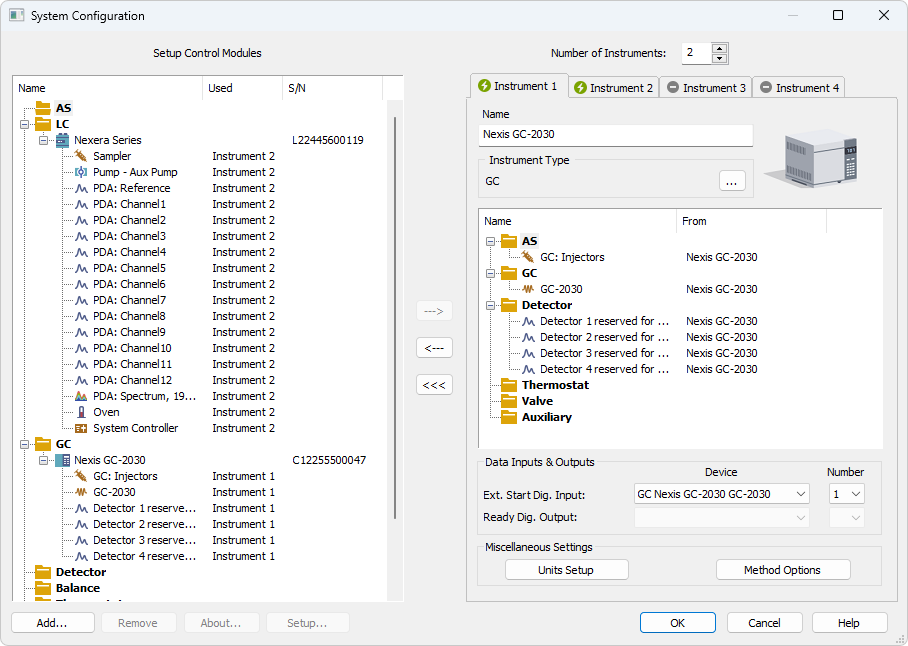Open Units Setup
This screenshot has width=908, height=646.
[x=566, y=570]
